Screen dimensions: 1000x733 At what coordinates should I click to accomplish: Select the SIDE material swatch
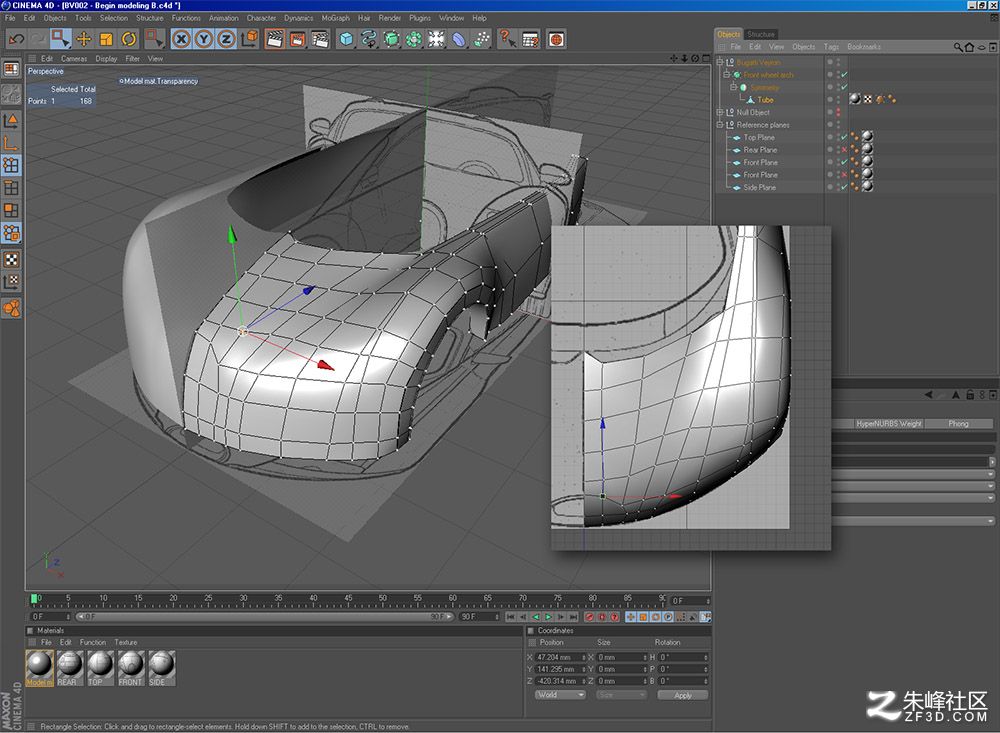[x=161, y=668]
